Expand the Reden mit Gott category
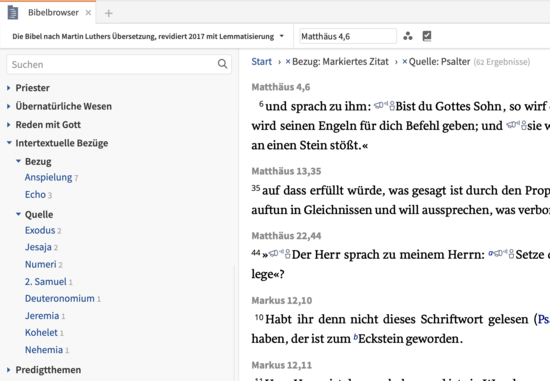 tap(9, 125)
